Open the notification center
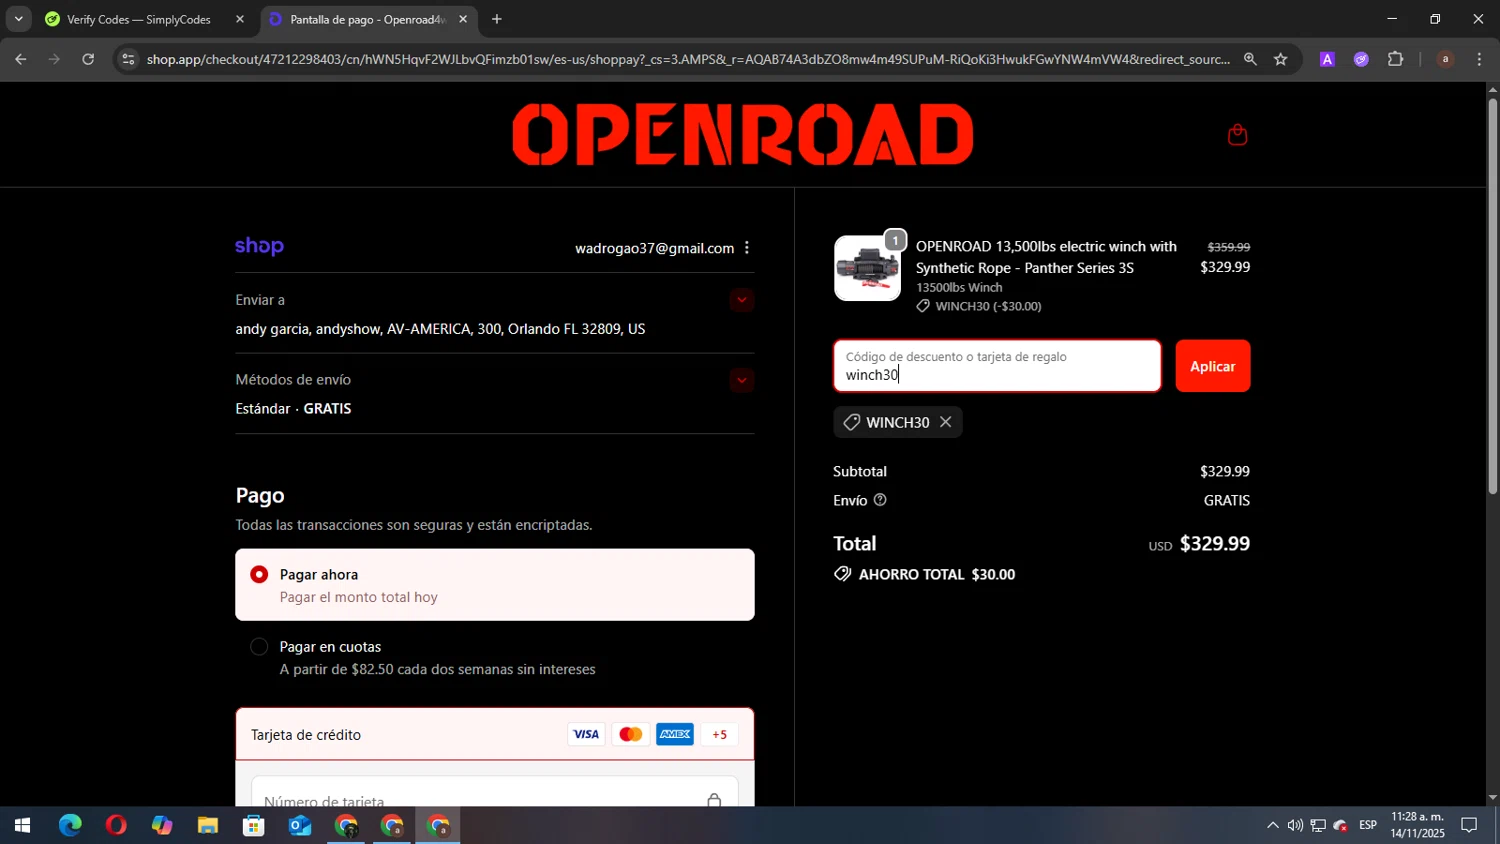The image size is (1500, 844). [1469, 826]
